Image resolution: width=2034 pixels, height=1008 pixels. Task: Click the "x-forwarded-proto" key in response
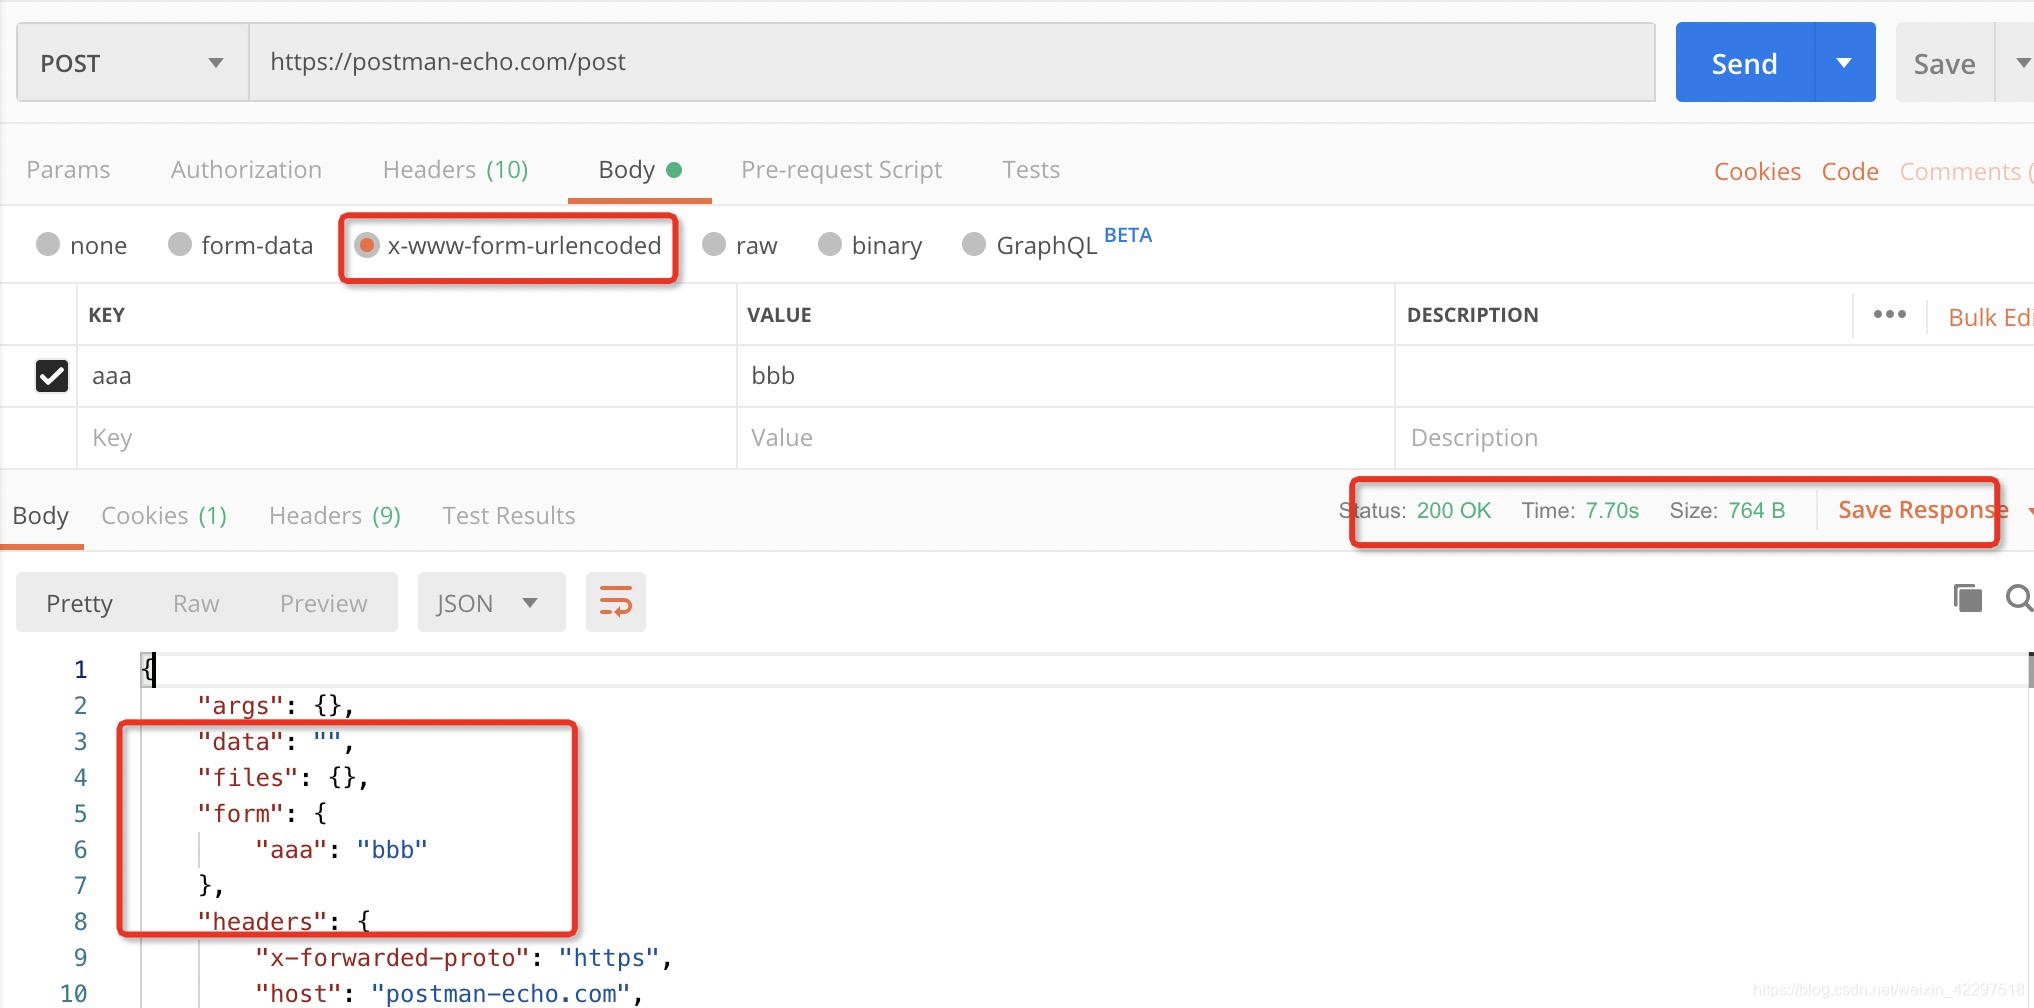click(x=392, y=957)
